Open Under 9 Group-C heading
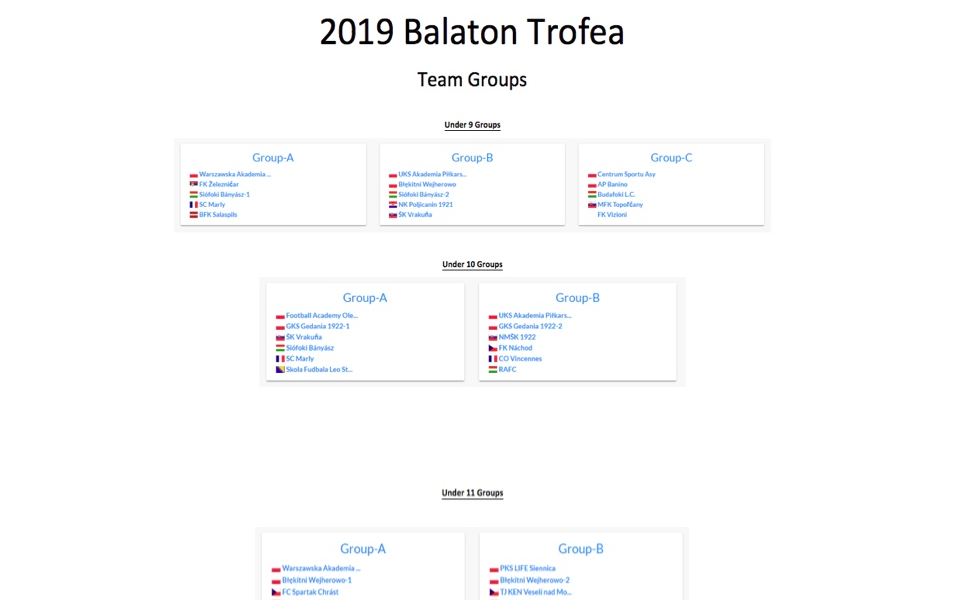963x600 pixels. (x=671, y=158)
